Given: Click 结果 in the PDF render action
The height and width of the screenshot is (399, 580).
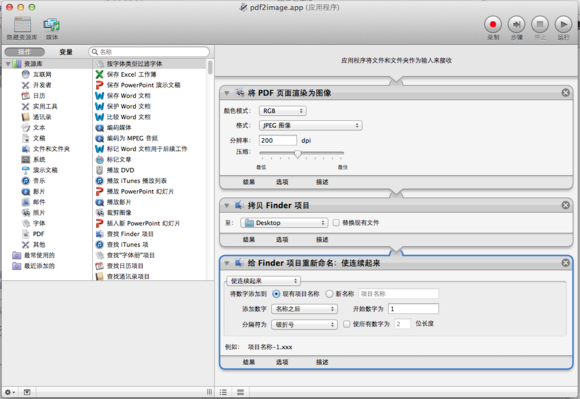Looking at the screenshot, I should click(249, 182).
